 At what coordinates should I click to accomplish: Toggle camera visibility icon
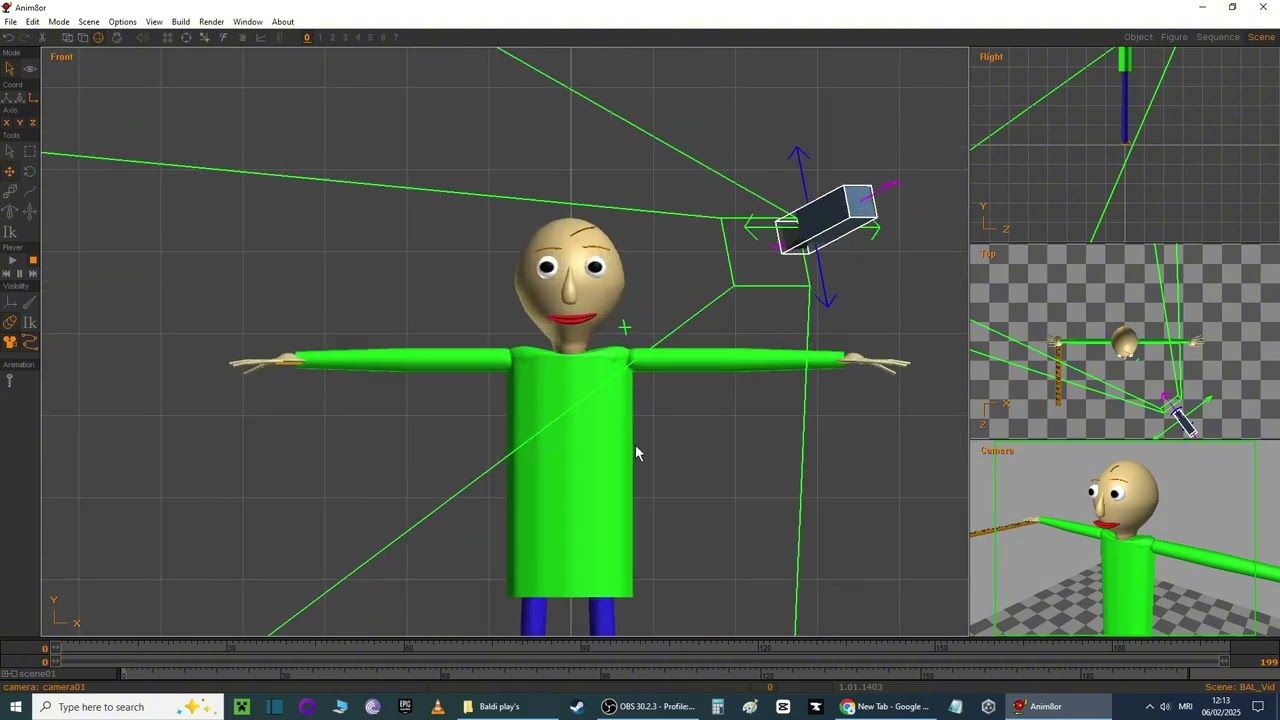tap(9, 343)
